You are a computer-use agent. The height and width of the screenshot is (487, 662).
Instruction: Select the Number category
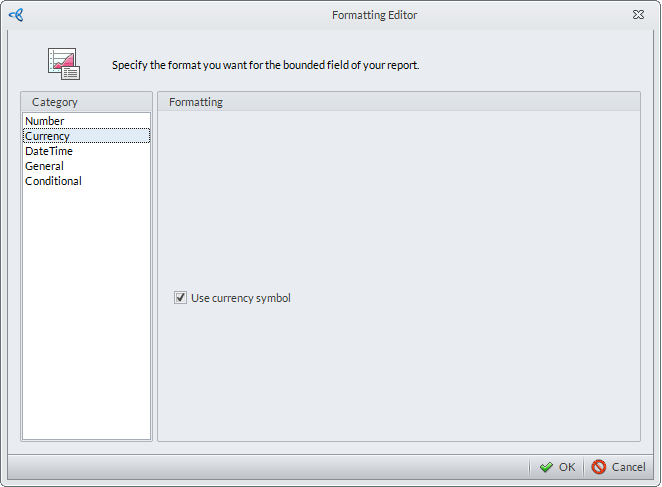[x=45, y=121]
